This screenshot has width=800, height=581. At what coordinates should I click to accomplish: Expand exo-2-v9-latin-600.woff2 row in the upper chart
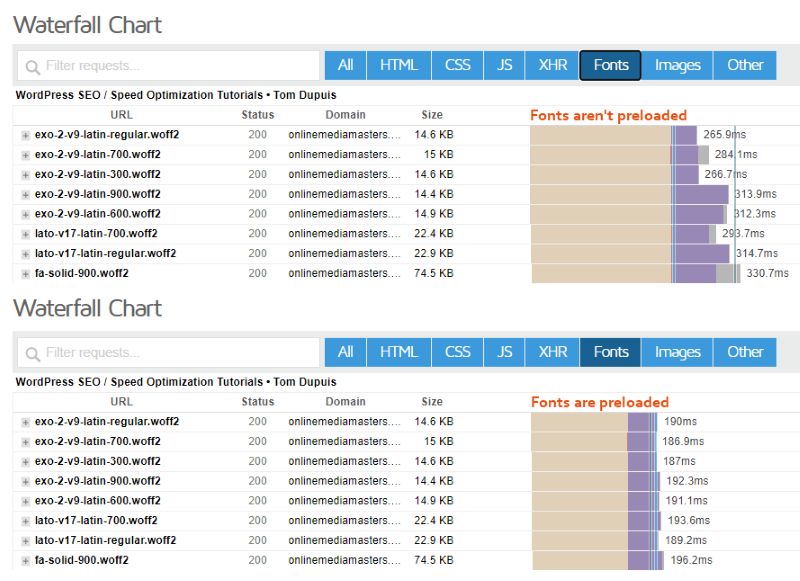point(25,214)
